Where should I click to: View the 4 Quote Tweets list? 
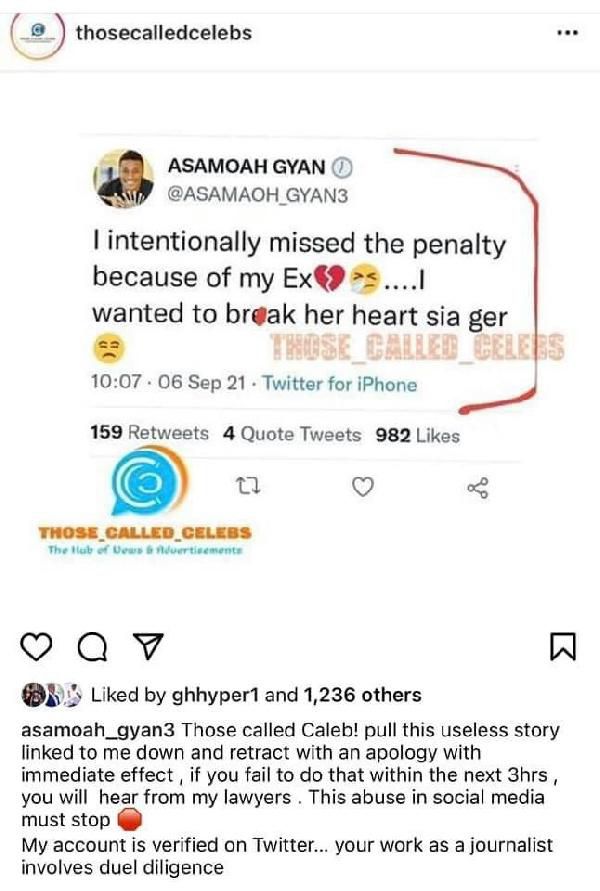pyautogui.click(x=292, y=434)
